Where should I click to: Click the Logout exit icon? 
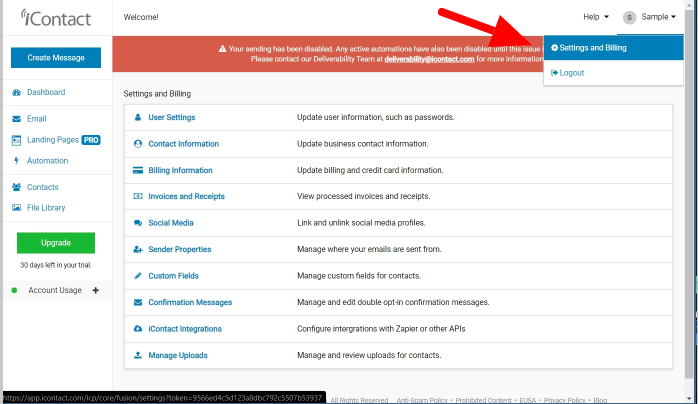pos(554,73)
